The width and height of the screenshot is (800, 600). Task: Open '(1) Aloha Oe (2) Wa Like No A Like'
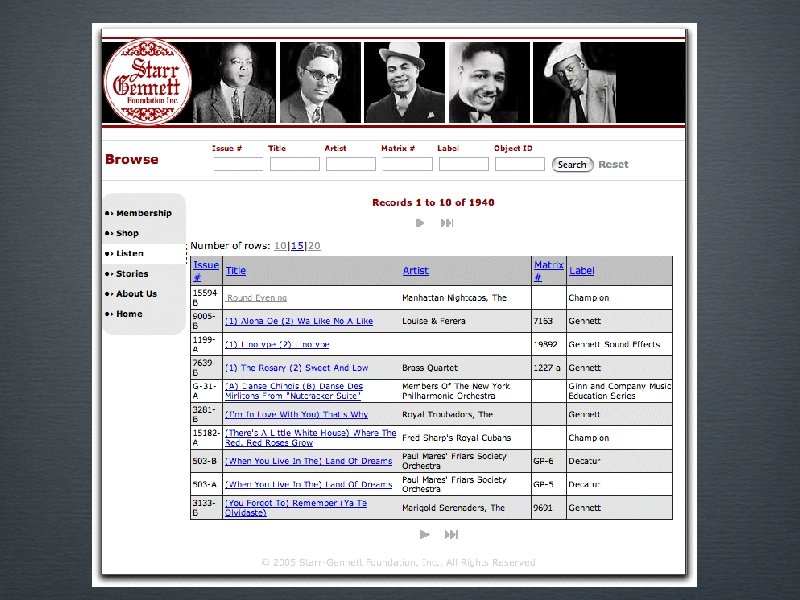(x=299, y=321)
